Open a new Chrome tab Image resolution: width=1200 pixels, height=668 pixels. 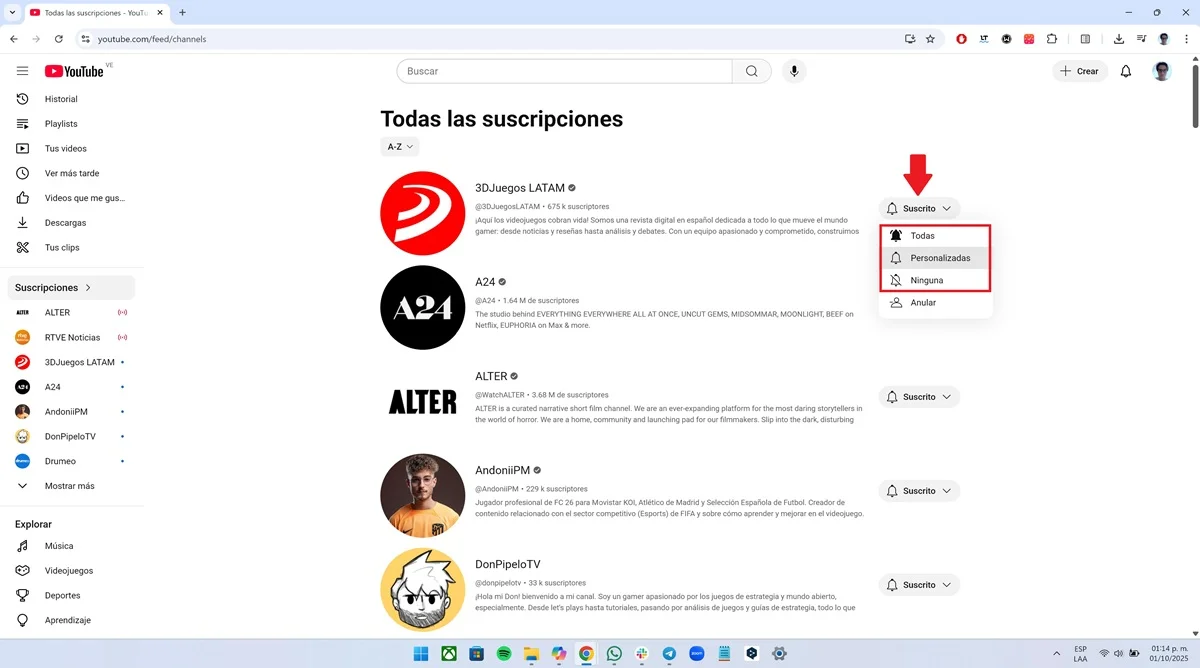tap(182, 13)
